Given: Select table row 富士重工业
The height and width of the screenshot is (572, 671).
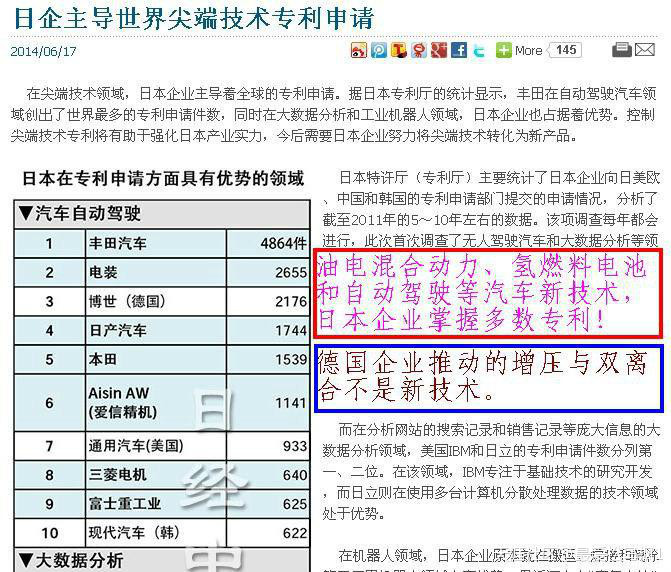Looking at the screenshot, I should (162, 504).
